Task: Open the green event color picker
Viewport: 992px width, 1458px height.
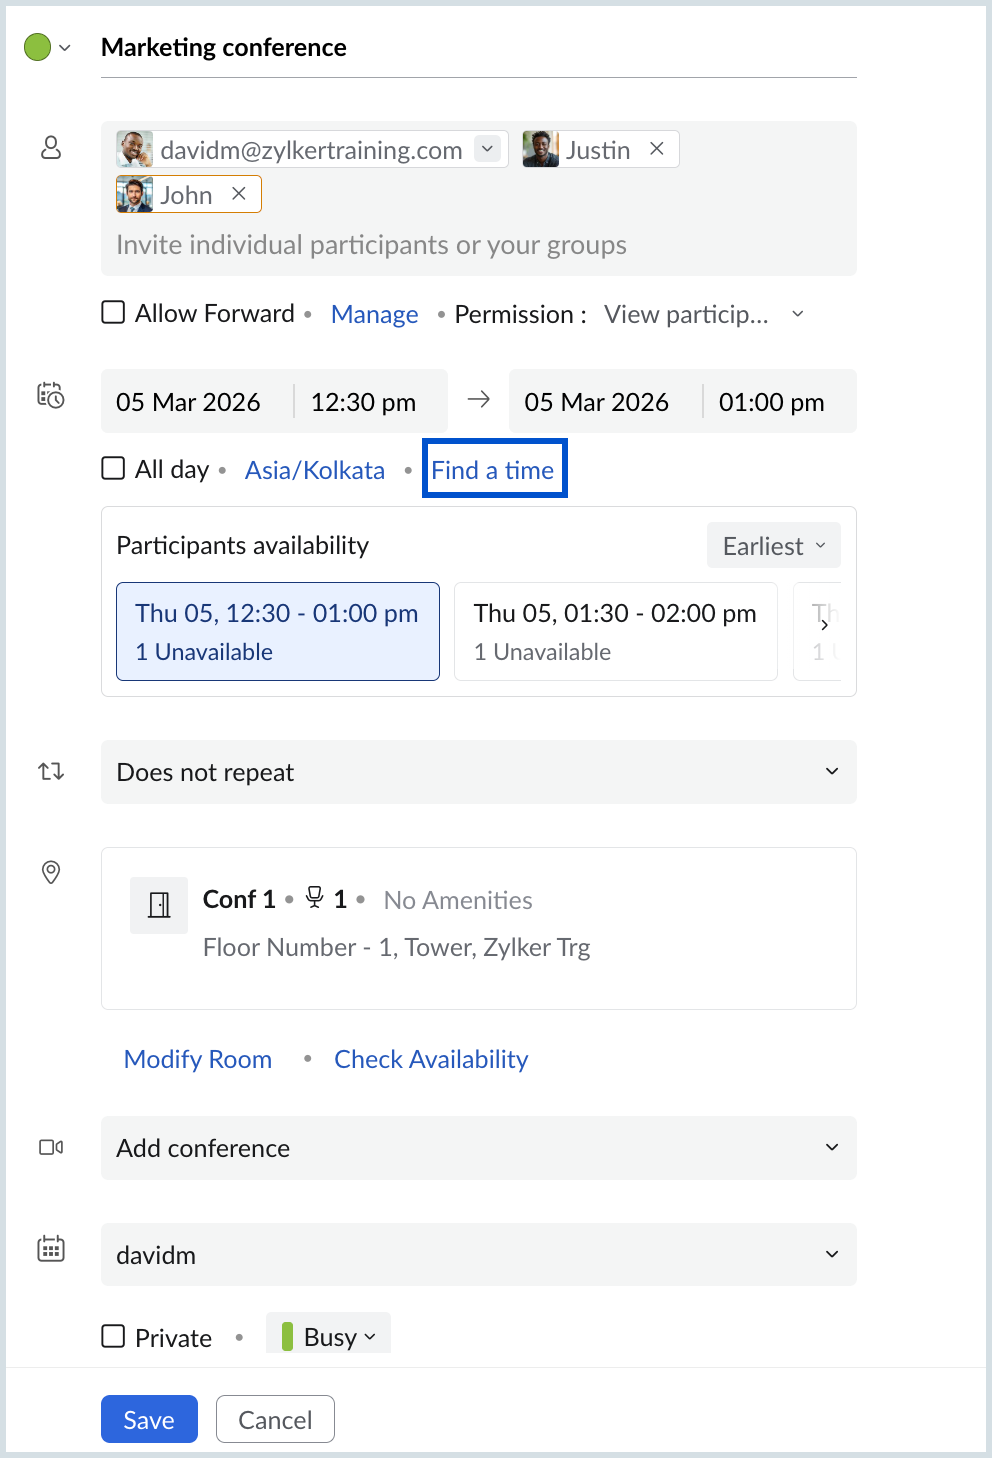Action: click(47, 47)
